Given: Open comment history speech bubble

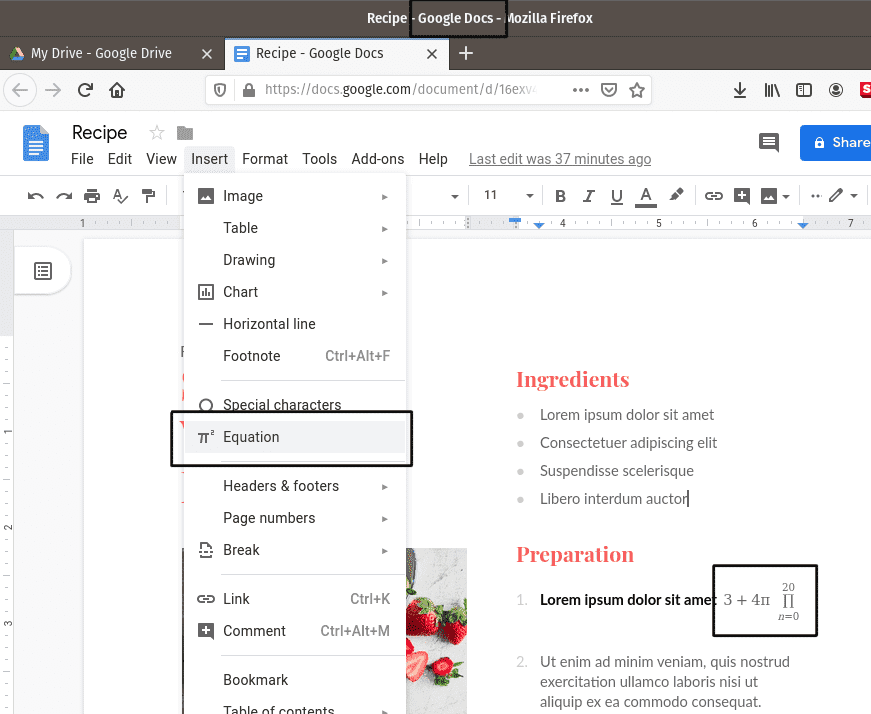Looking at the screenshot, I should 768,143.
